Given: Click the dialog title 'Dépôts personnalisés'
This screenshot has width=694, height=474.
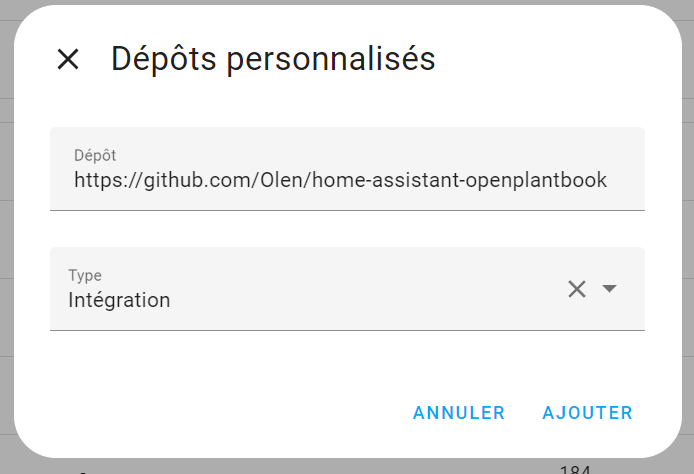Looking at the screenshot, I should 273,59.
